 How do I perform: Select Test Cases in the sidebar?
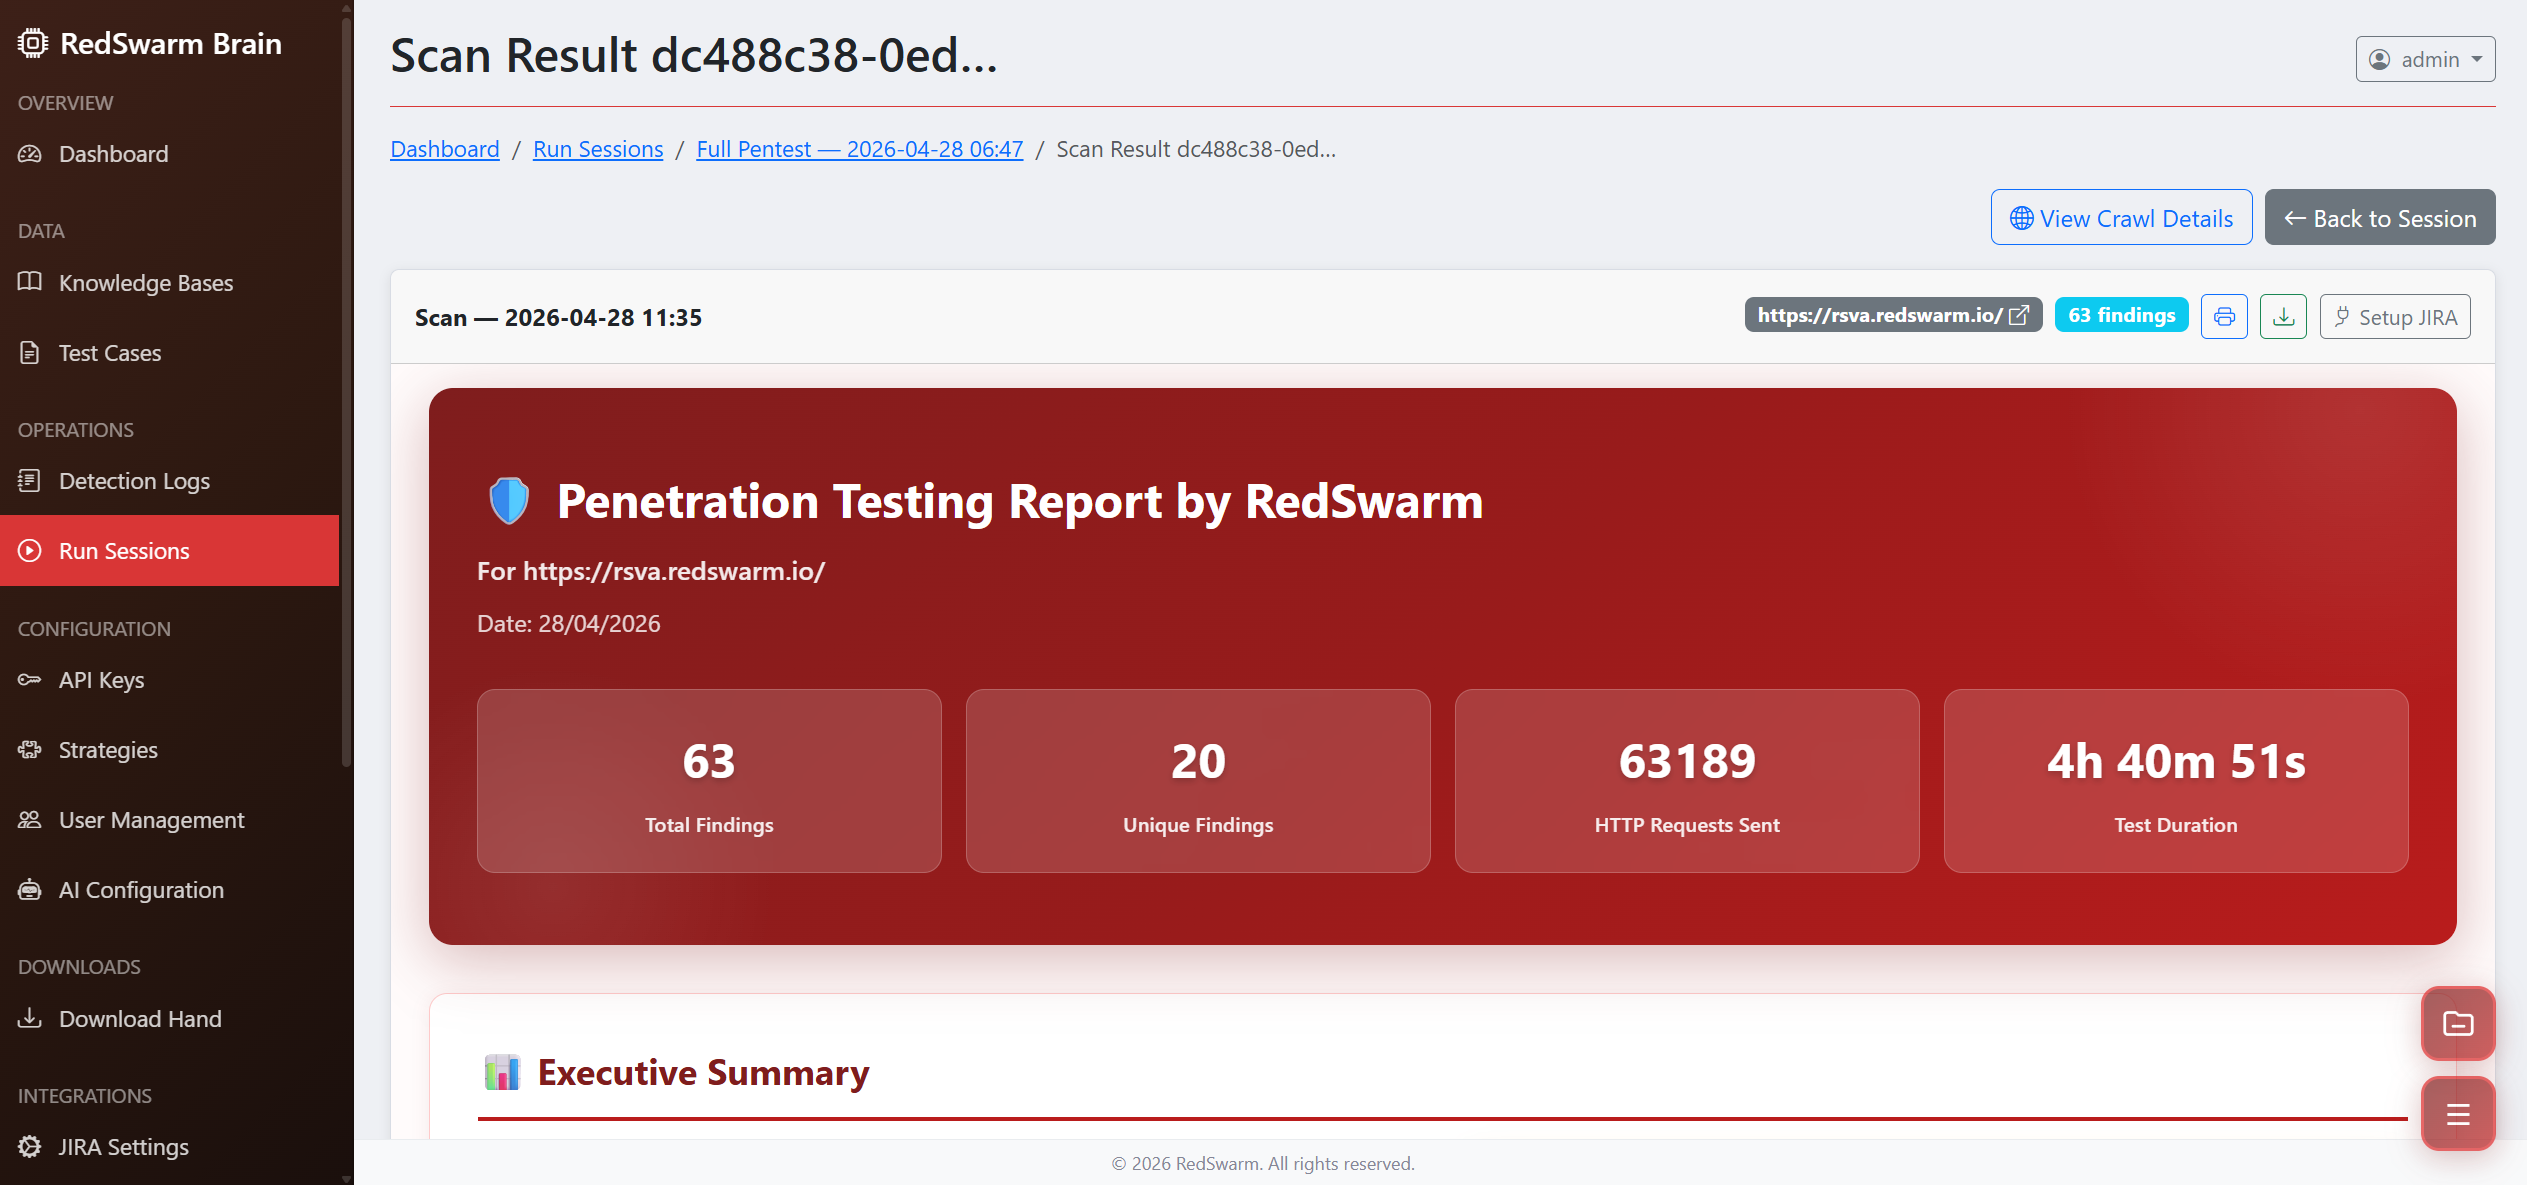coord(109,352)
